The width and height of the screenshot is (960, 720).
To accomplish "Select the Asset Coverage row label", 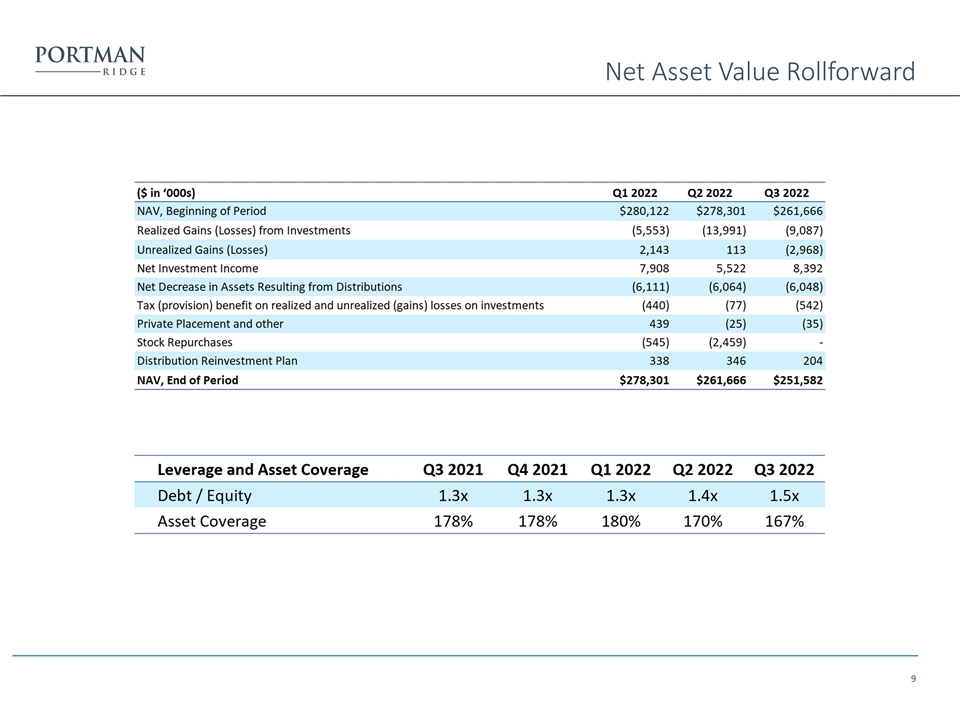I will click(212, 521).
